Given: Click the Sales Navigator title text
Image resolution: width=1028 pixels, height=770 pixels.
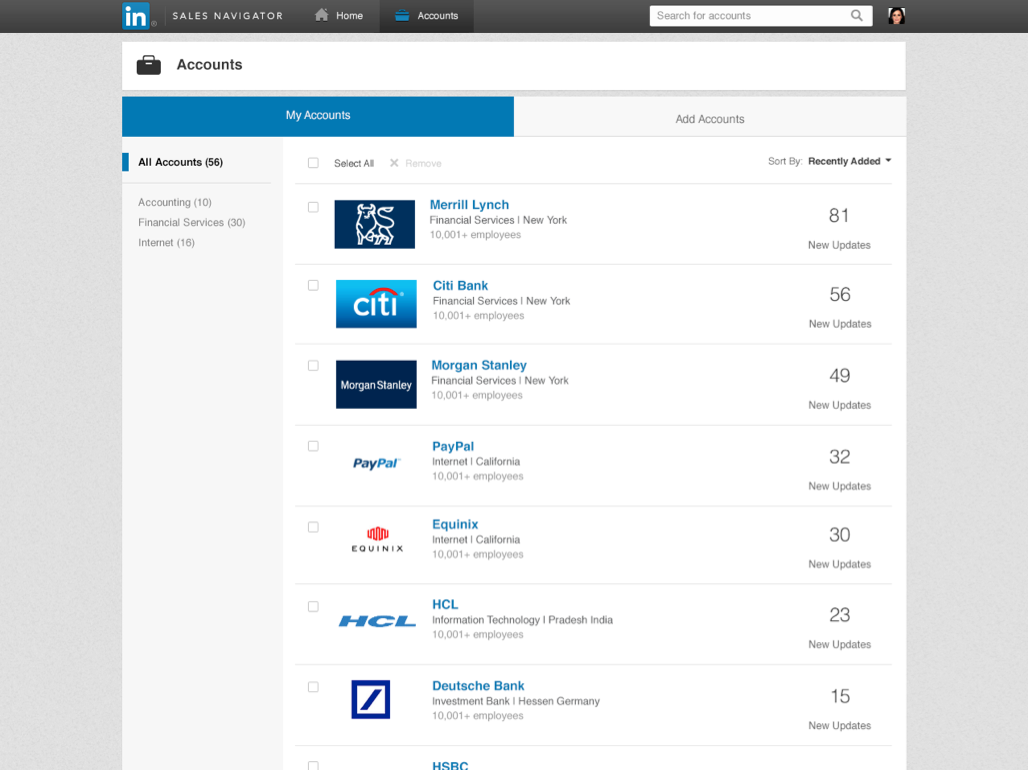Looking at the screenshot, I should coord(227,16).
